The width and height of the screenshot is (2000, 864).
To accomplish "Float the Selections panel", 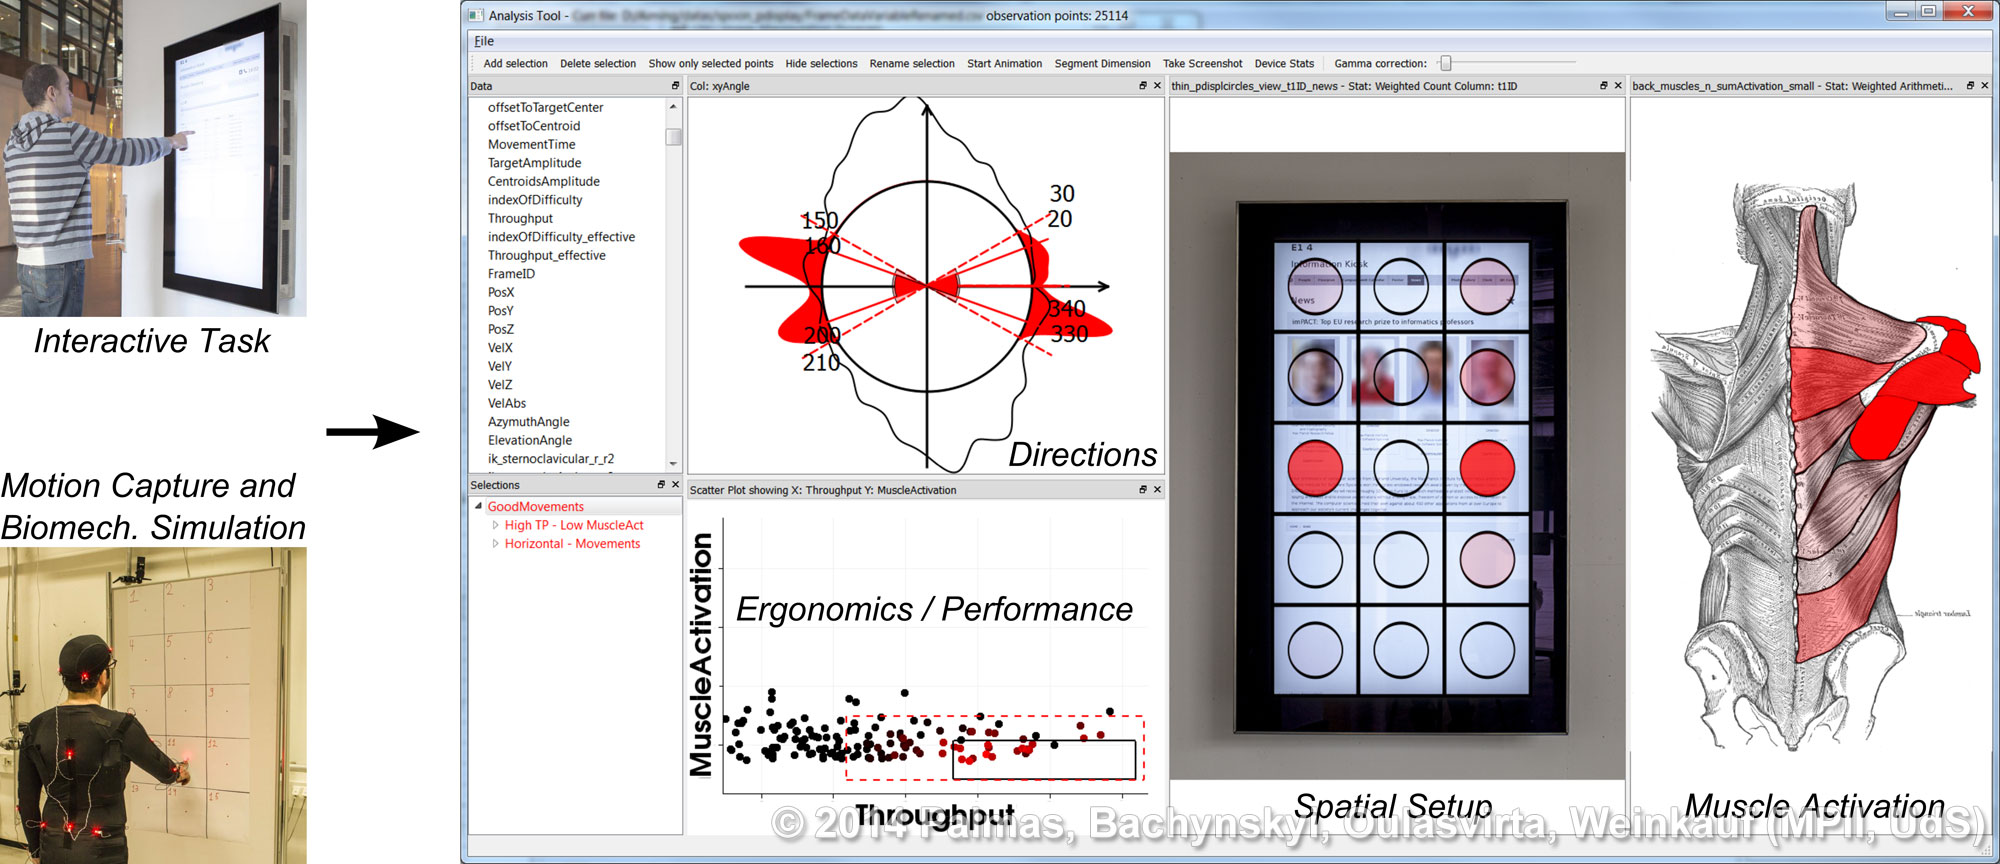I will pyautogui.click(x=661, y=485).
